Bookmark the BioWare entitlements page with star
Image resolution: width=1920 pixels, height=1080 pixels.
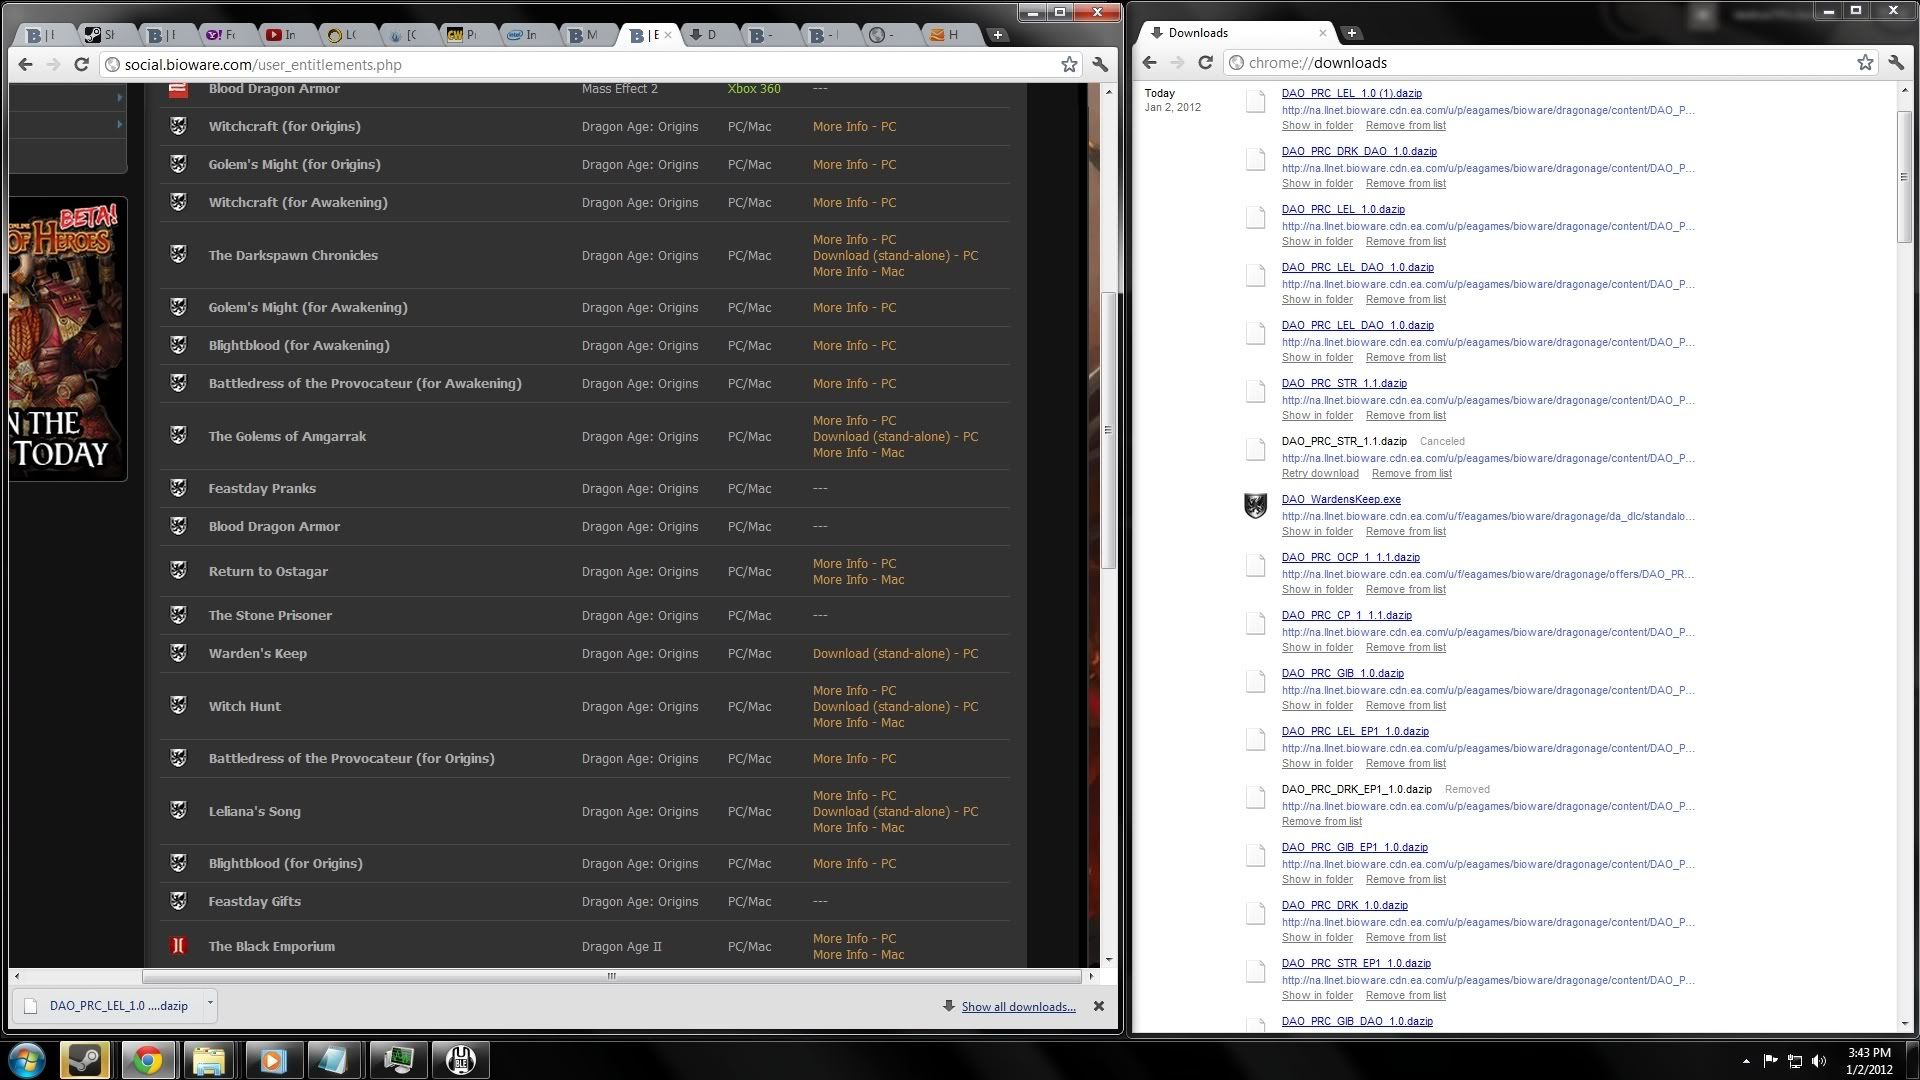(1069, 65)
